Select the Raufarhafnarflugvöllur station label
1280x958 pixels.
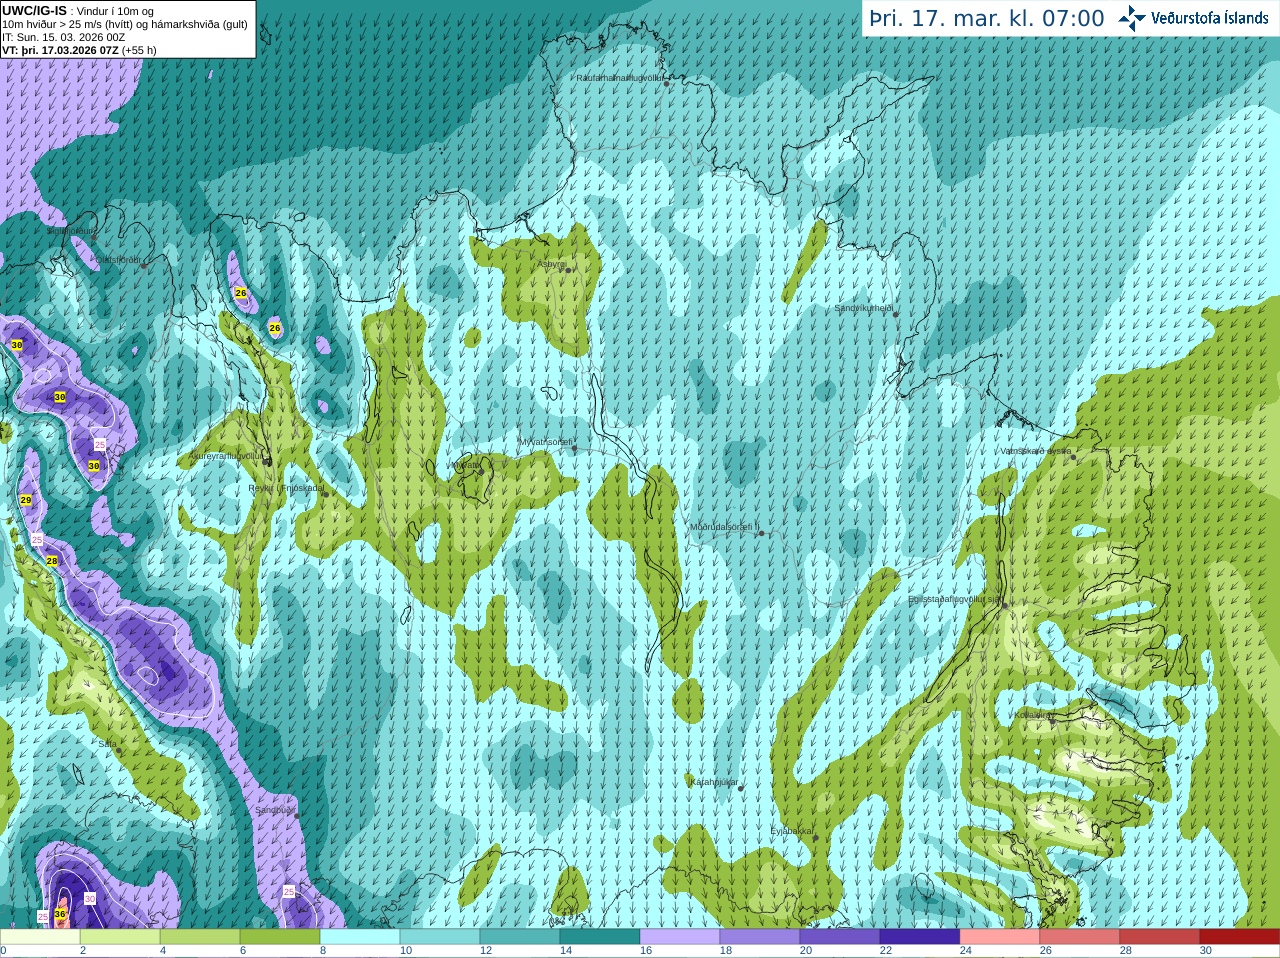tap(619, 77)
